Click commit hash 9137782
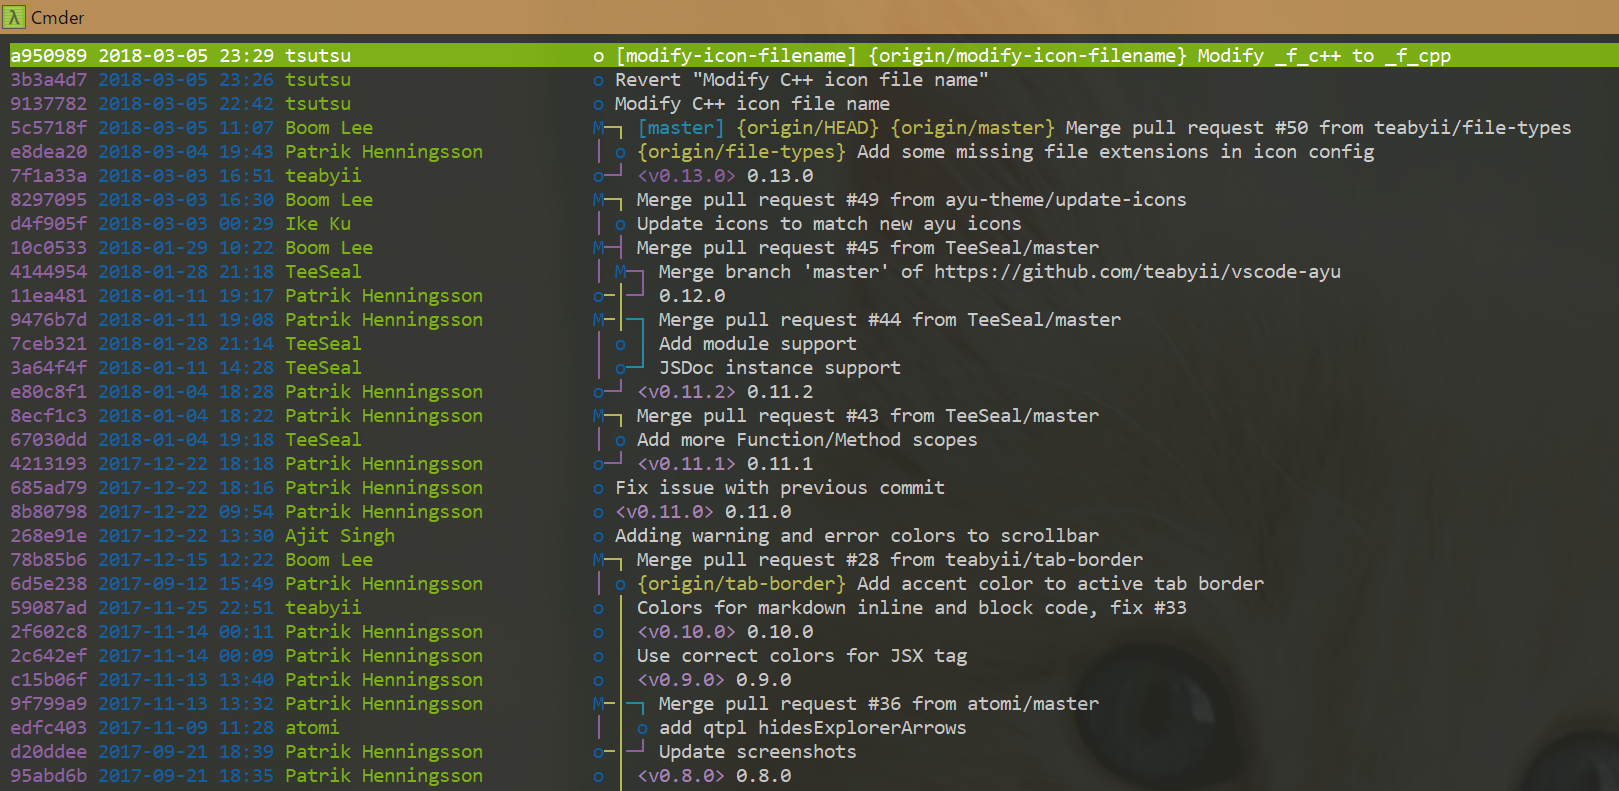Screen dimensions: 1619x791 coord(48,104)
